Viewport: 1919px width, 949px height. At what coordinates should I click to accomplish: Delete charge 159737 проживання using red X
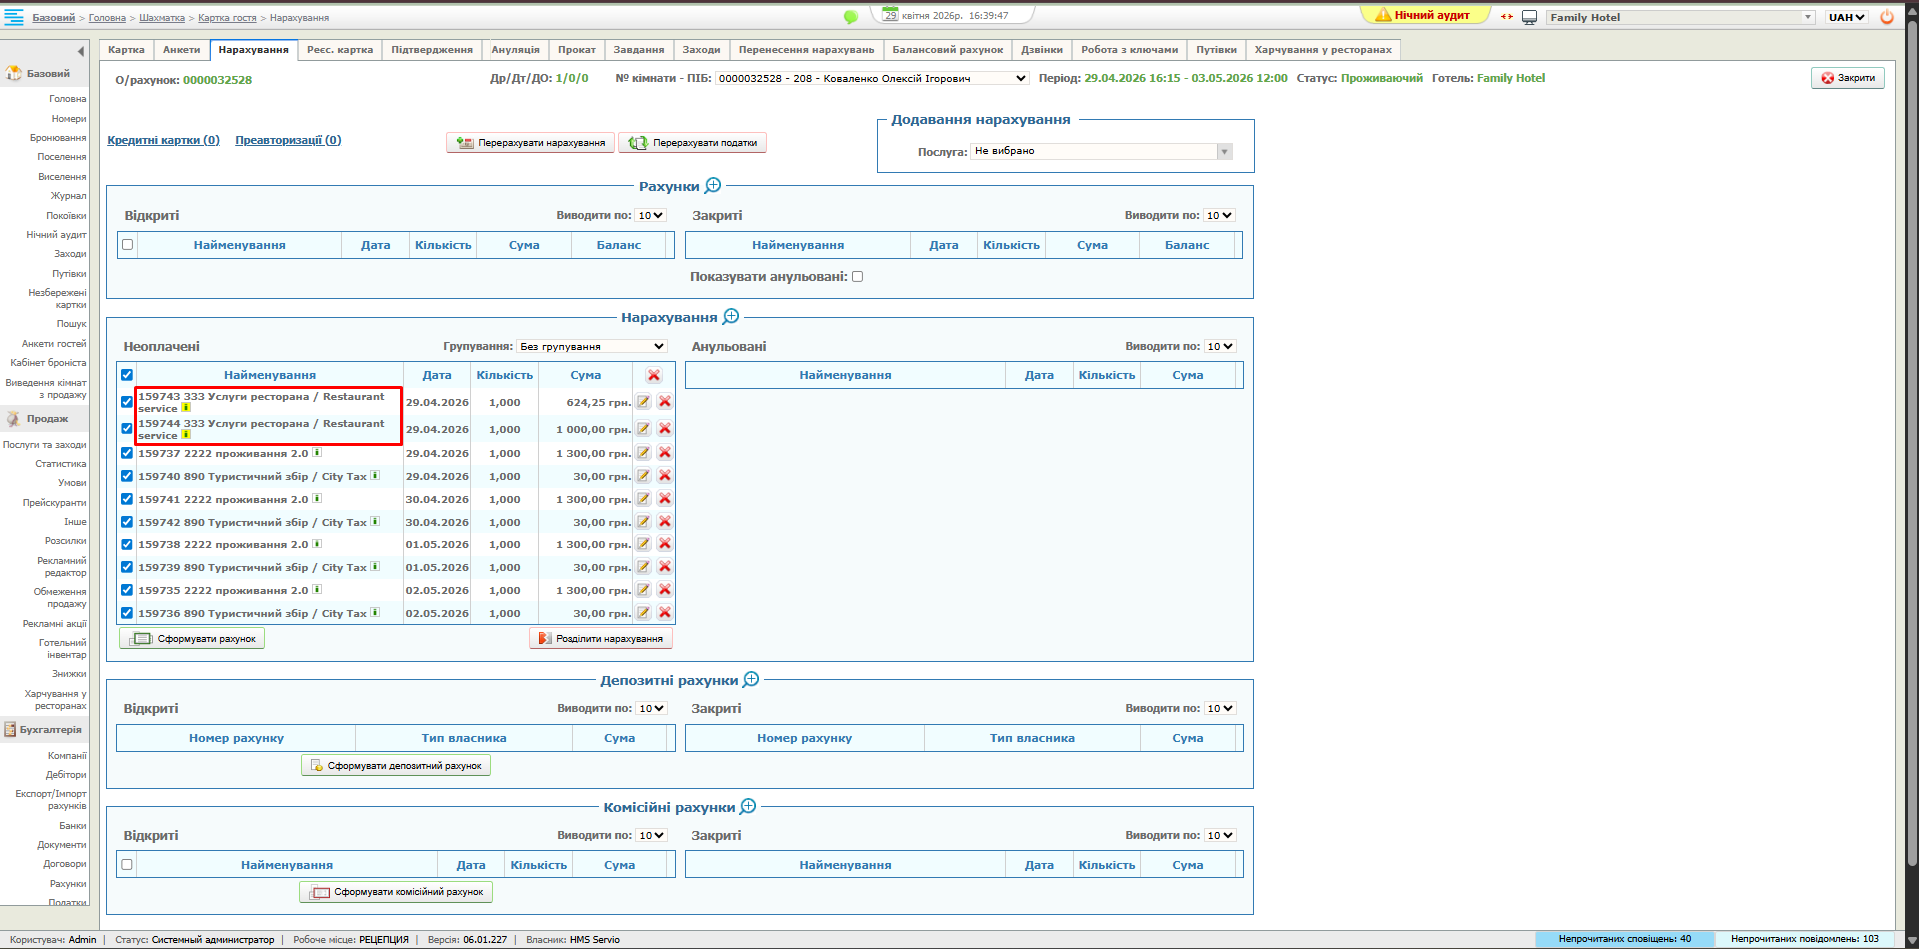coord(664,453)
